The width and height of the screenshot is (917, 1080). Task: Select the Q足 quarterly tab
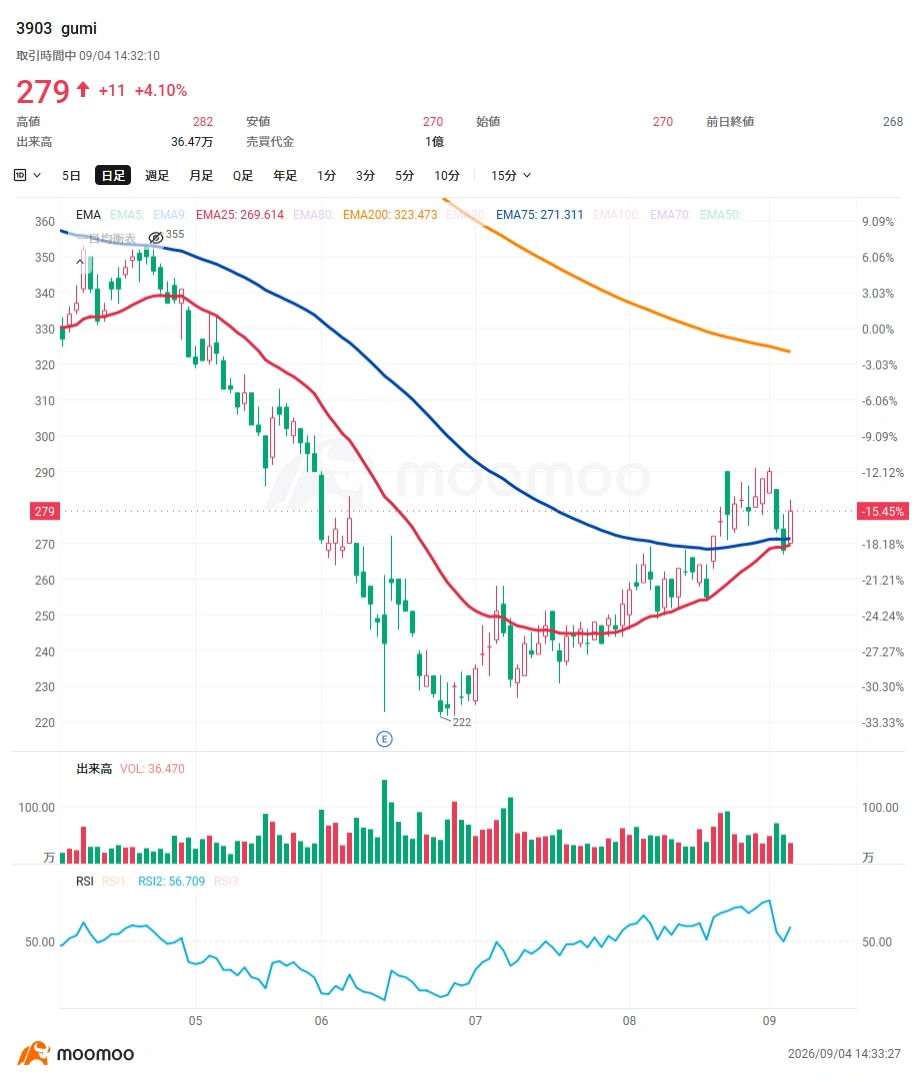(x=243, y=176)
